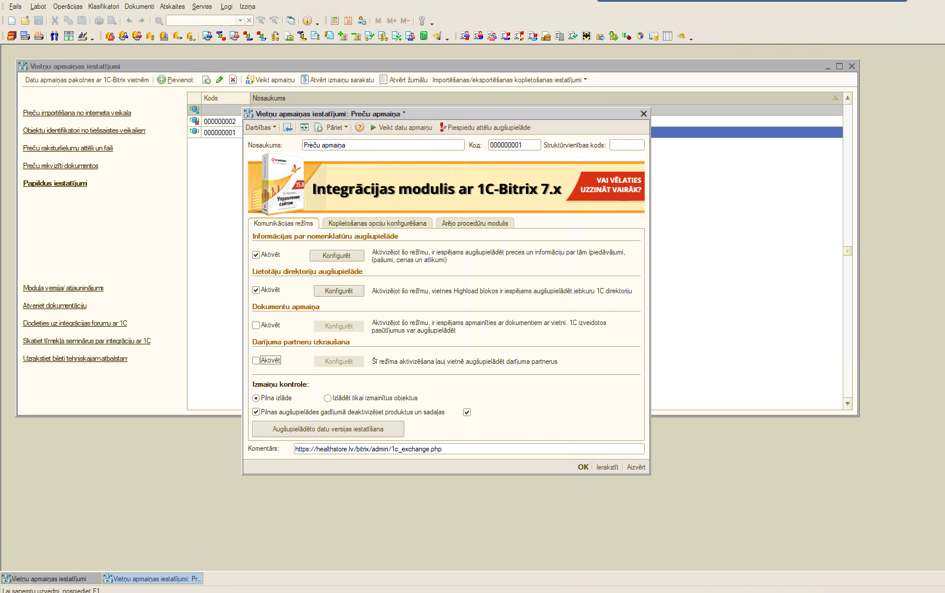Open Preču importēšana no interneta veikala link
The image size is (945, 593).
[x=77, y=113]
